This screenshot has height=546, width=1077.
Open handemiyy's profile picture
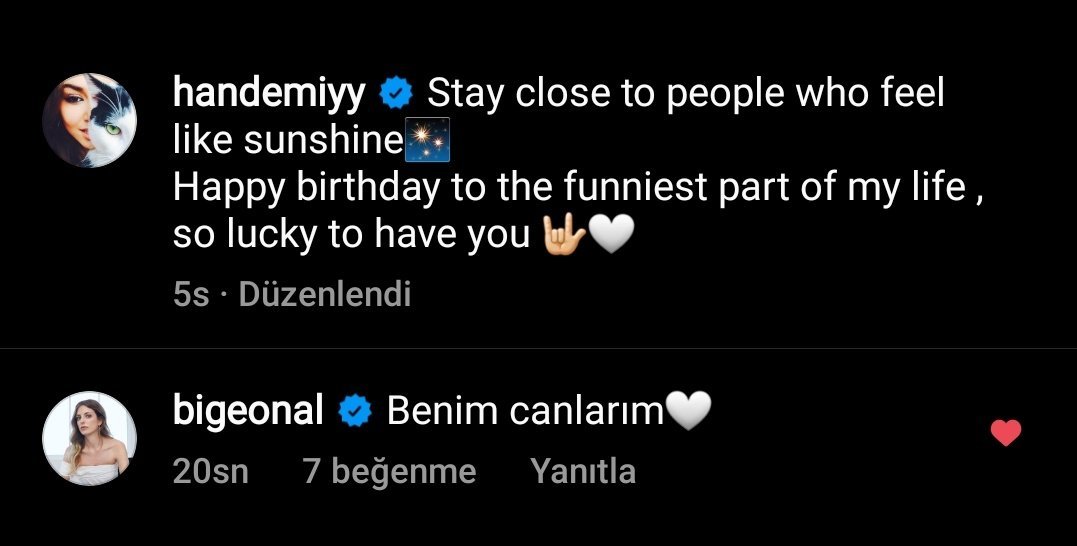89,120
